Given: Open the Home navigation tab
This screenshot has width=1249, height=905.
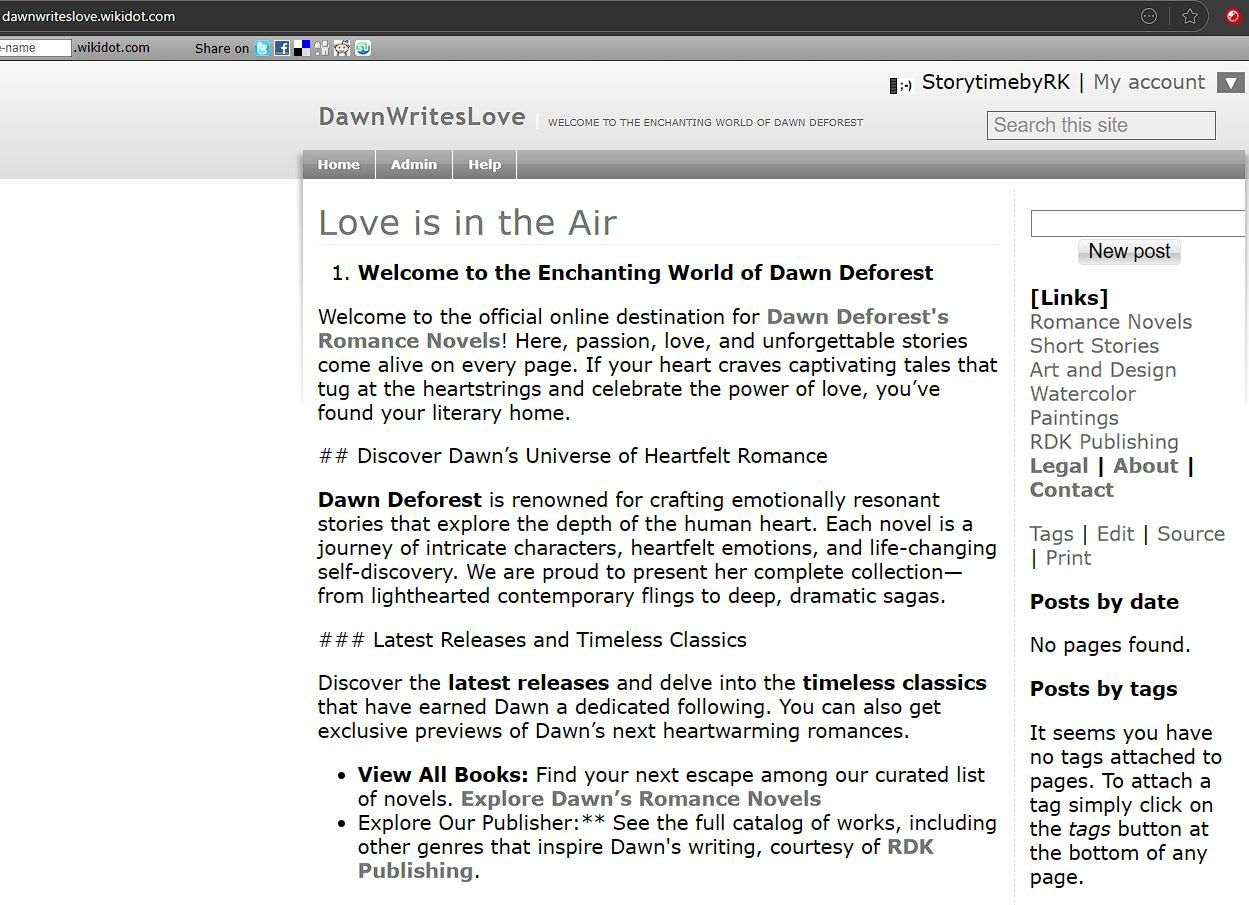Looking at the screenshot, I should [338, 165].
